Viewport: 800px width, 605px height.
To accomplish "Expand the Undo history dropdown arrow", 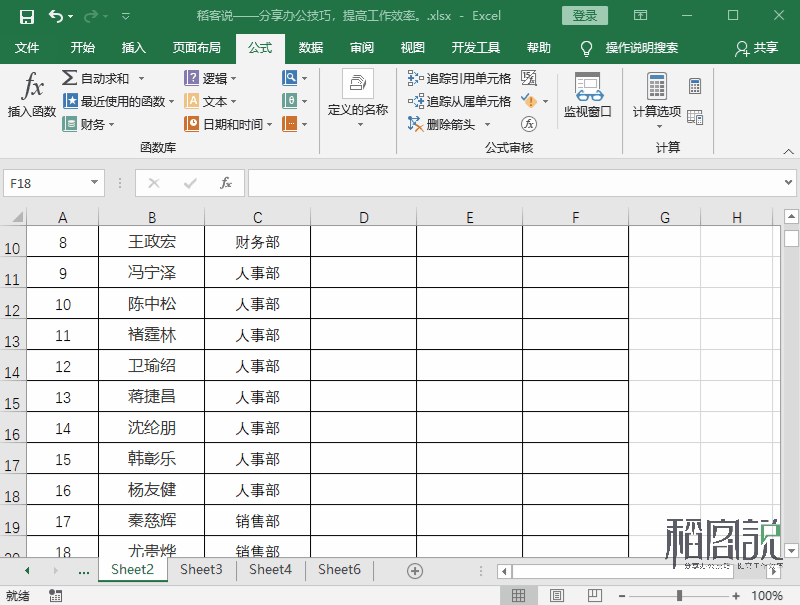I will (x=70, y=16).
